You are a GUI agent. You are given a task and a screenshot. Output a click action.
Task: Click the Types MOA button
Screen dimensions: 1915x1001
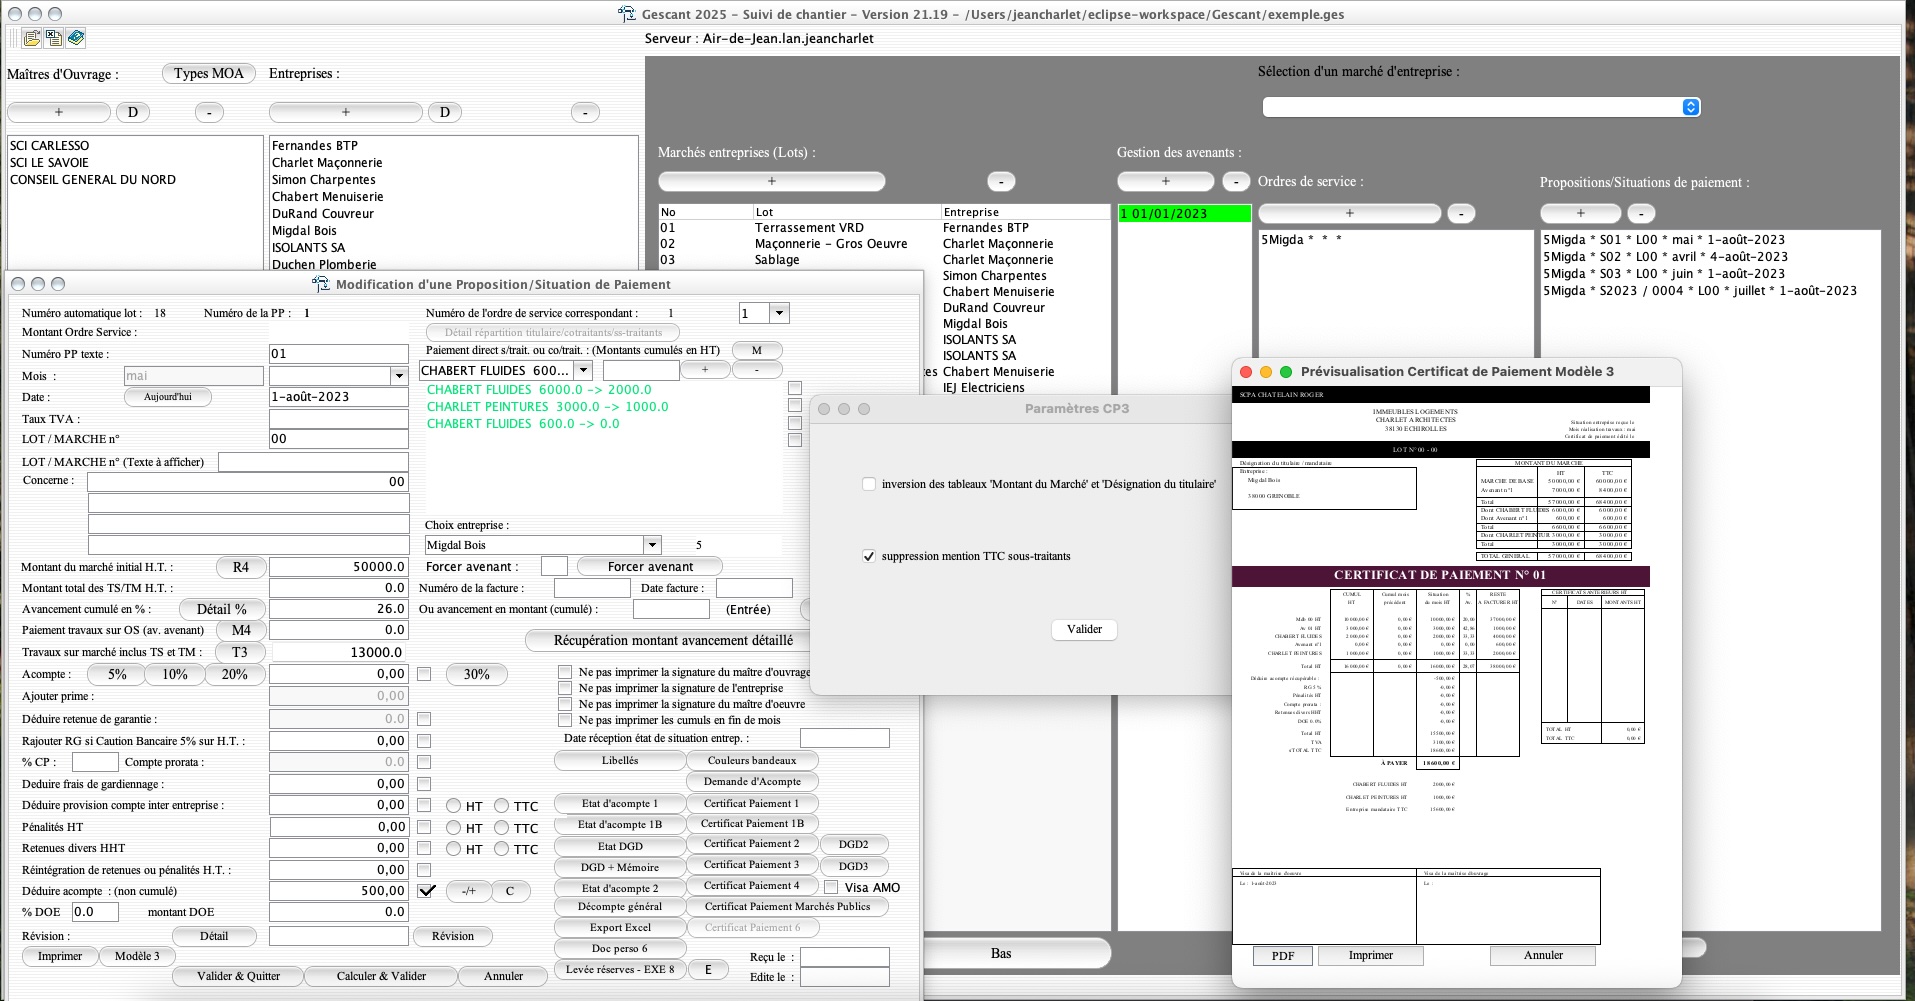pos(208,73)
